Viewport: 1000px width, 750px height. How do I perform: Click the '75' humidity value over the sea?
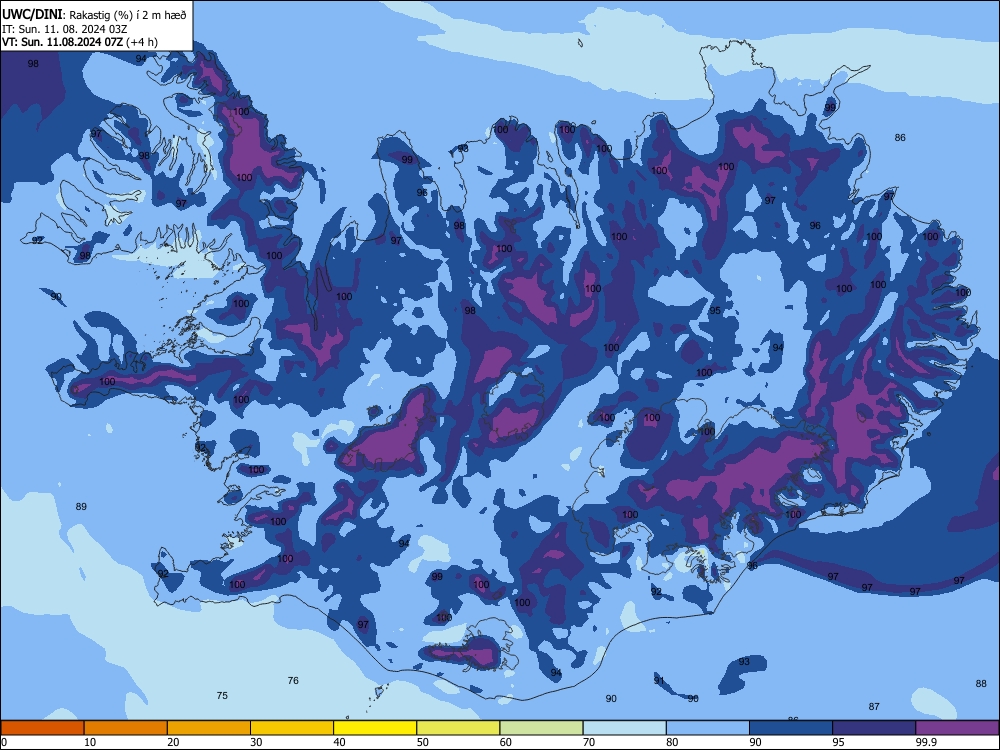tap(222, 696)
